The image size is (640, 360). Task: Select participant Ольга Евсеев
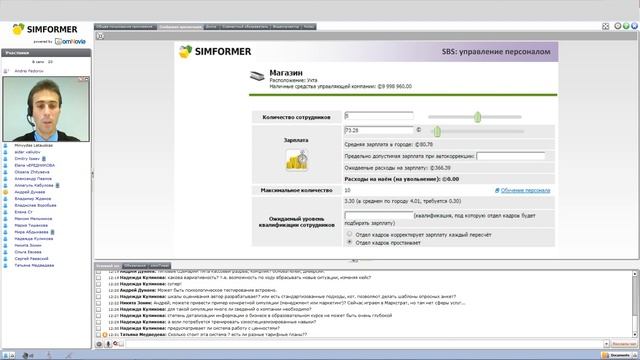(28, 252)
